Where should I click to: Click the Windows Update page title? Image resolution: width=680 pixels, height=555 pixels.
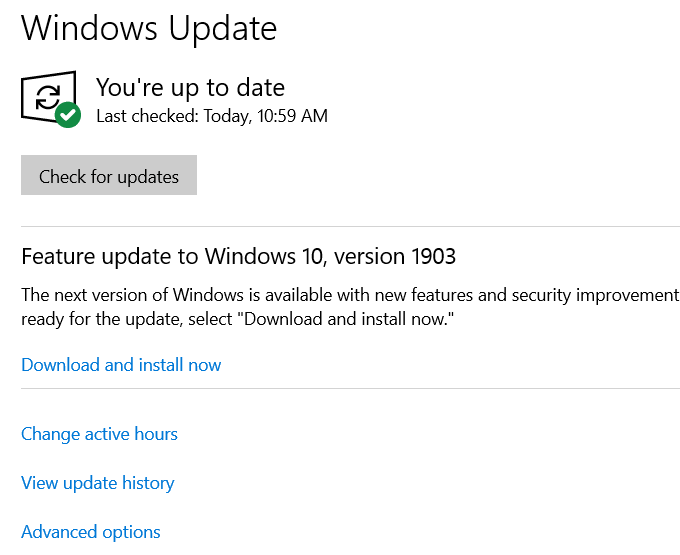pos(149,28)
